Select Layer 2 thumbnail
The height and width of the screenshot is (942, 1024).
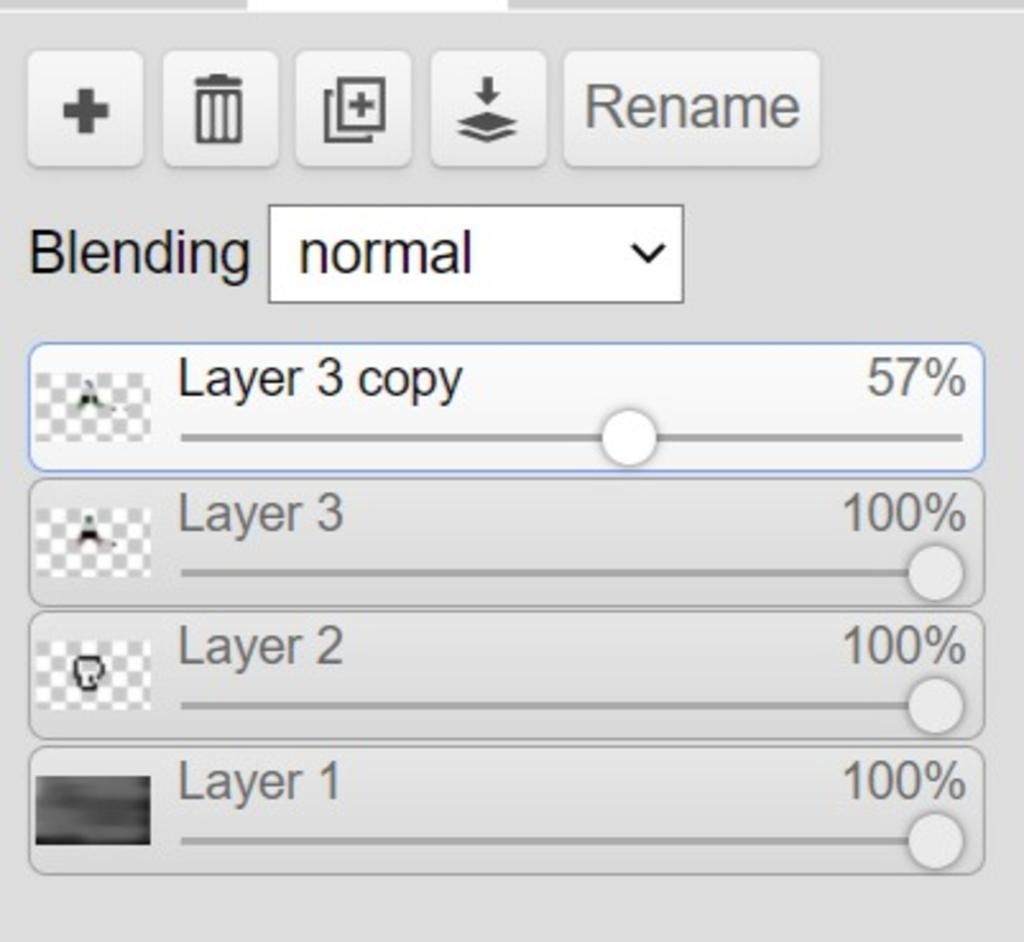pos(93,675)
